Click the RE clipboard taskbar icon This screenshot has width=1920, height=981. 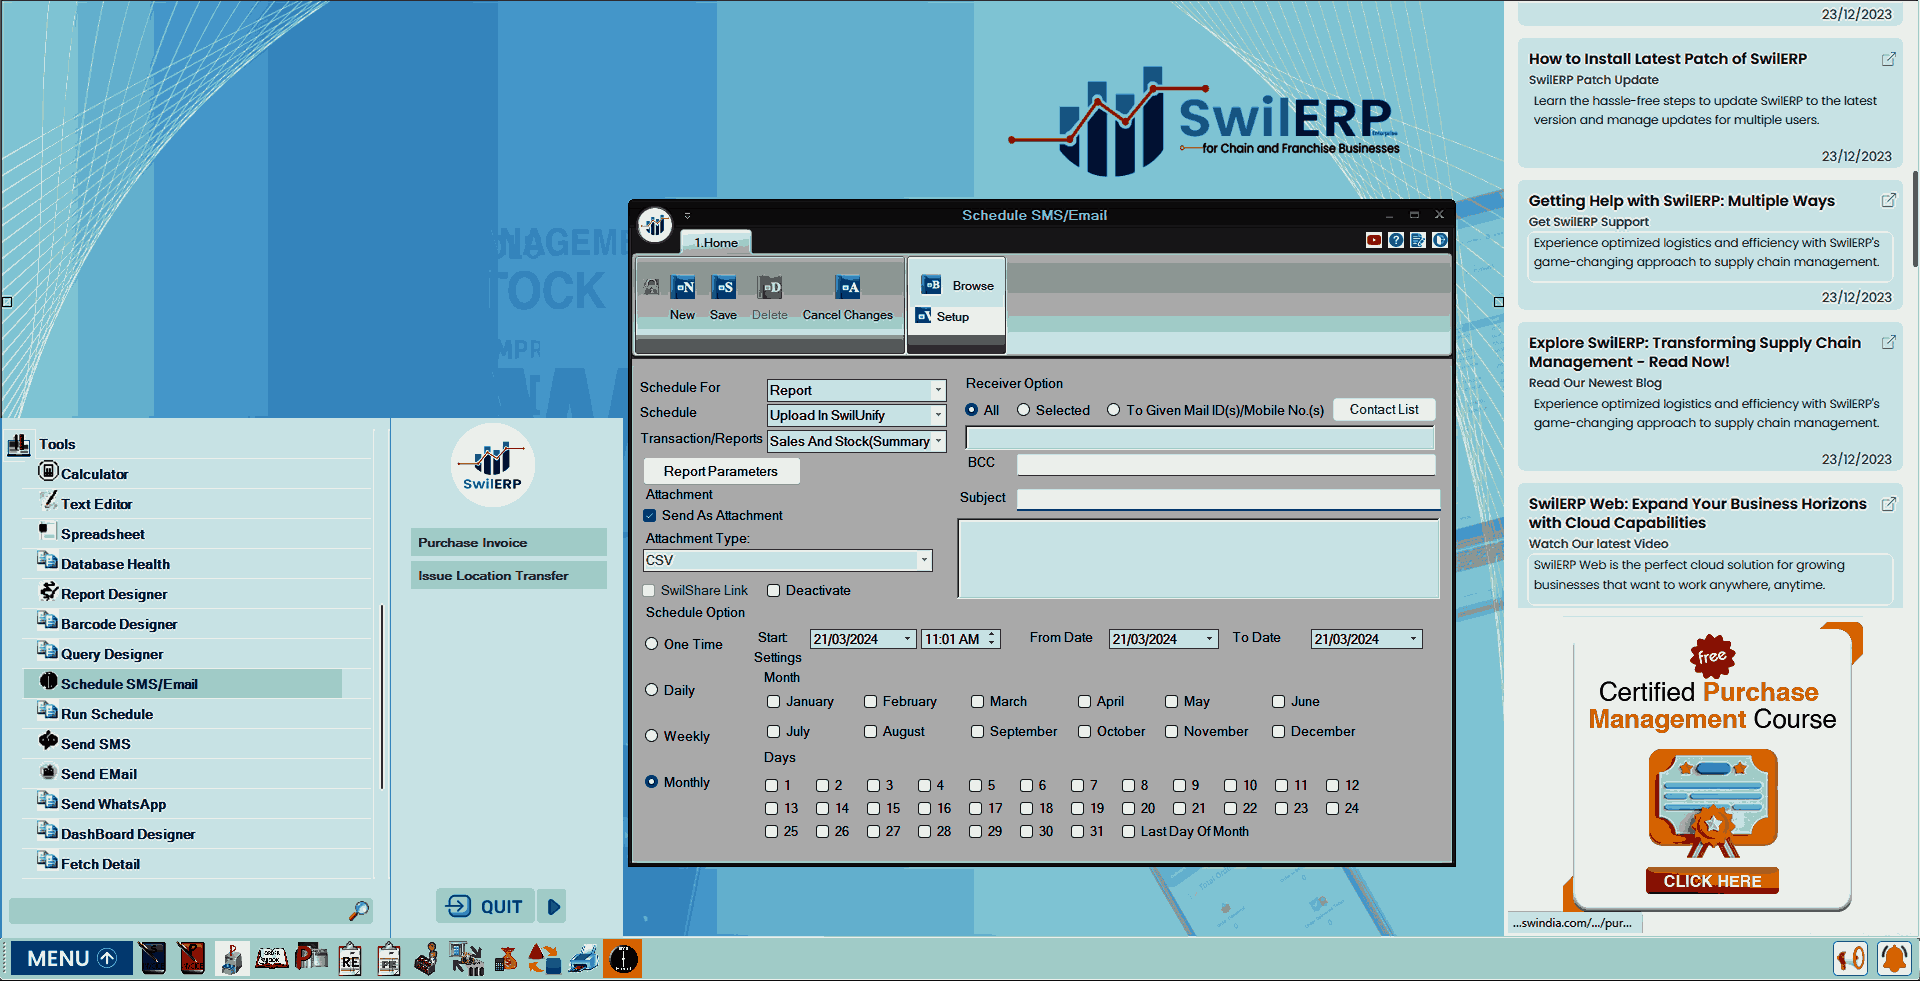pos(350,958)
